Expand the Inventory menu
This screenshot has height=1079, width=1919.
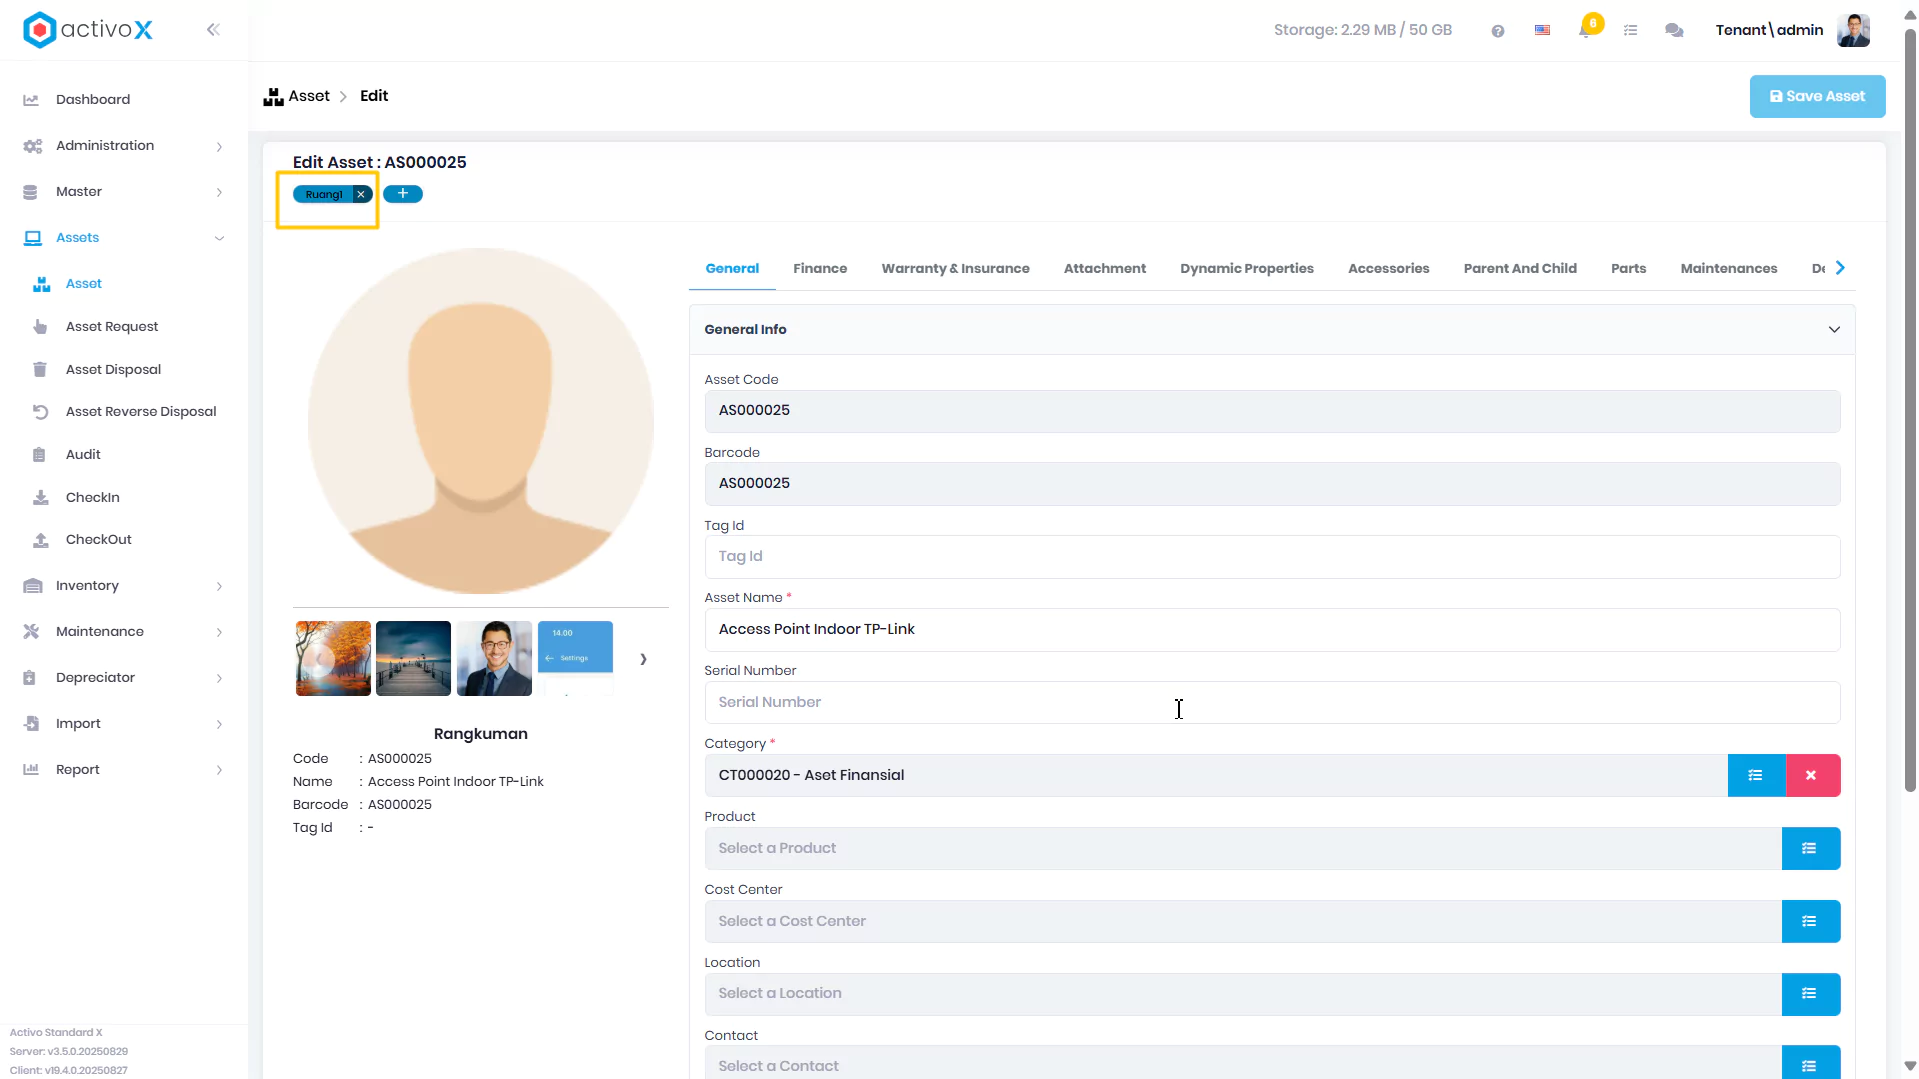[x=124, y=586]
